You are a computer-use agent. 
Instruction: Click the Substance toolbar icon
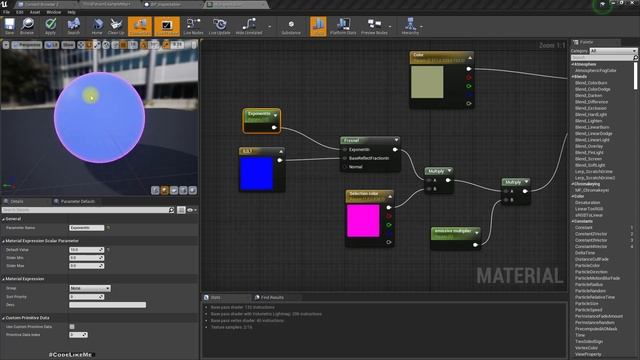[x=291, y=26]
